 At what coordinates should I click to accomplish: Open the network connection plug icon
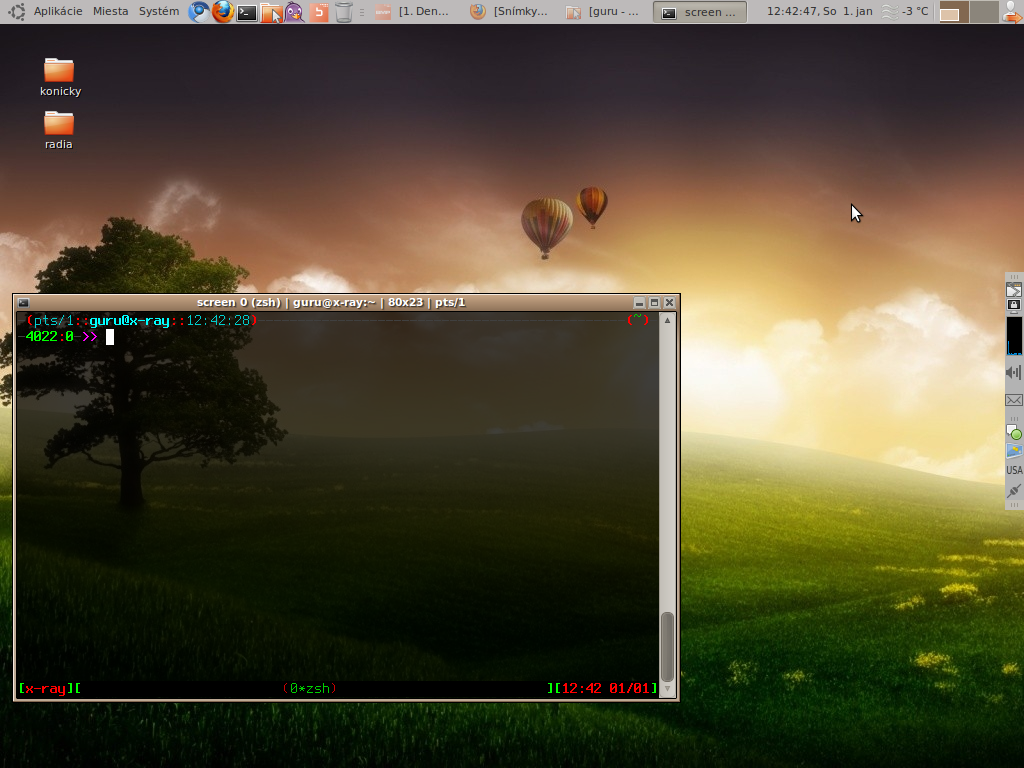coord(1014,490)
